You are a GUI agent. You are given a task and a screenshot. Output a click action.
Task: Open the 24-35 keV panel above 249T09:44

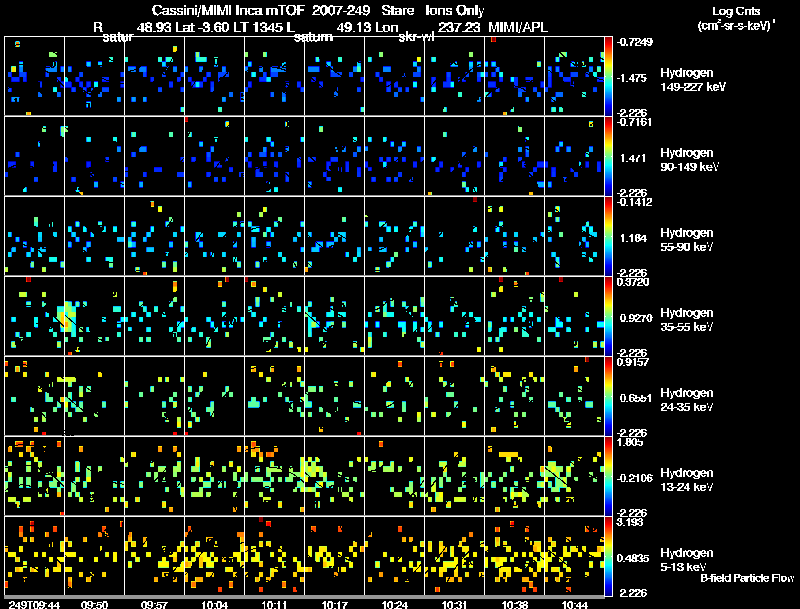[x=34, y=396]
